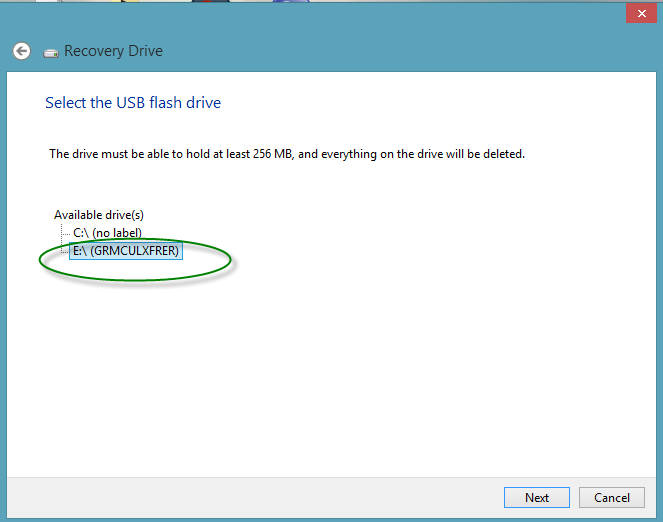Click the green oval annotation's right edge
Image resolution: width=663 pixels, height=522 pixels.
pyautogui.click(x=230, y=260)
